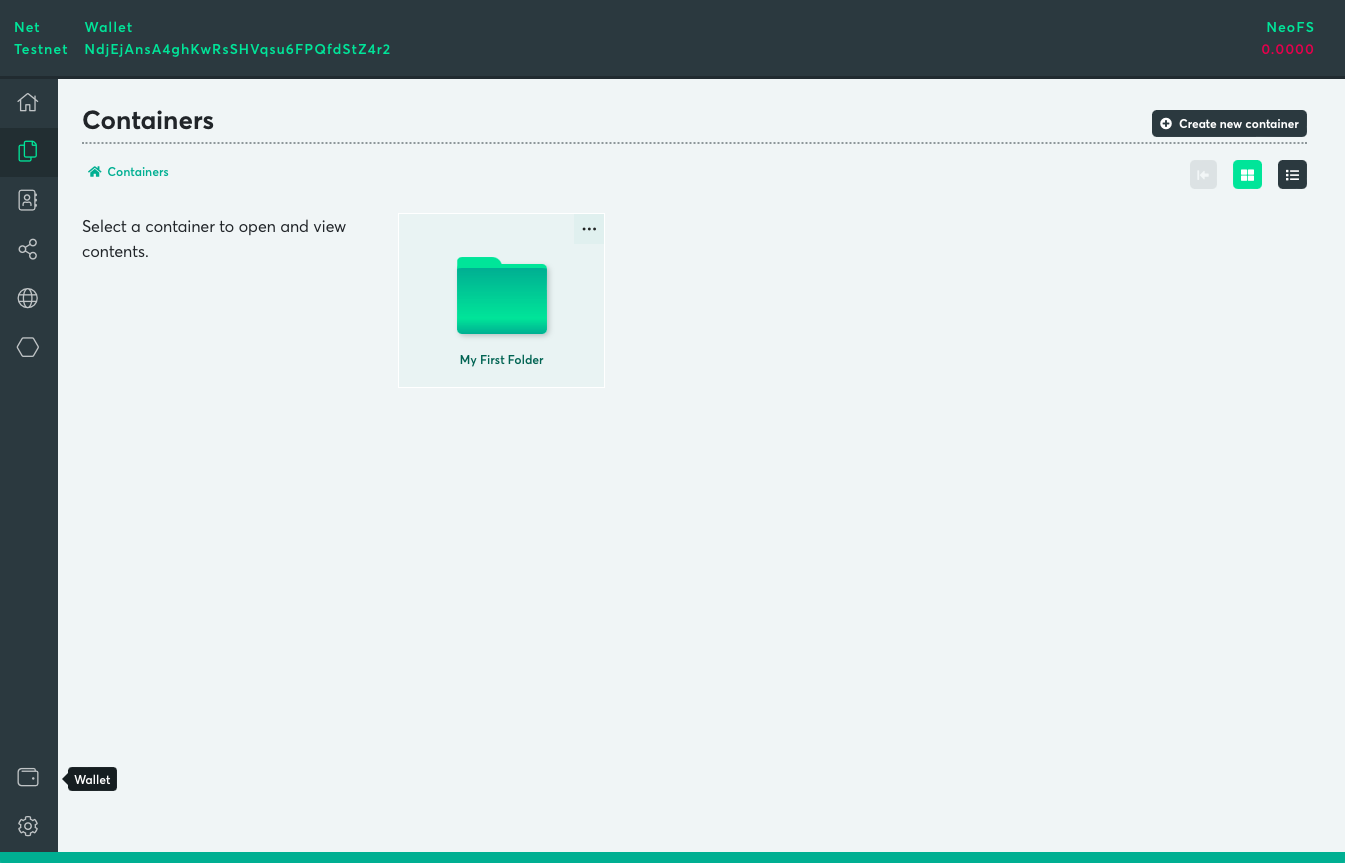Switch to grid view layout

click(x=1247, y=175)
